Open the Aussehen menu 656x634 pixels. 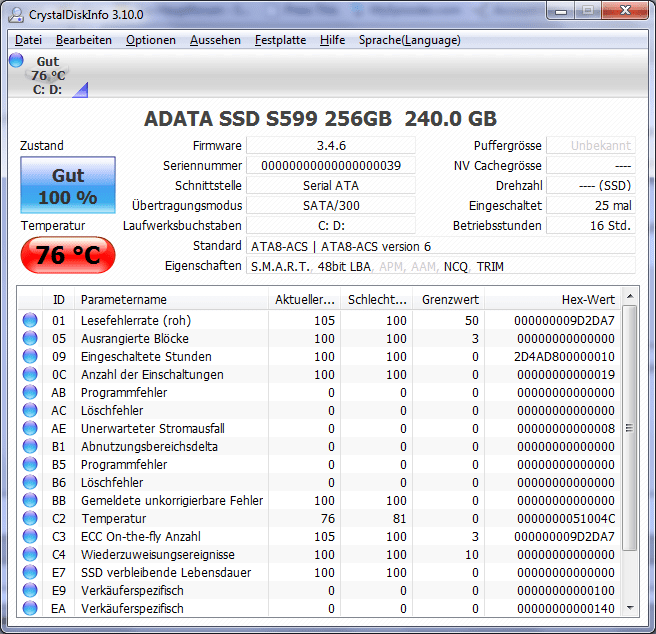coord(215,40)
